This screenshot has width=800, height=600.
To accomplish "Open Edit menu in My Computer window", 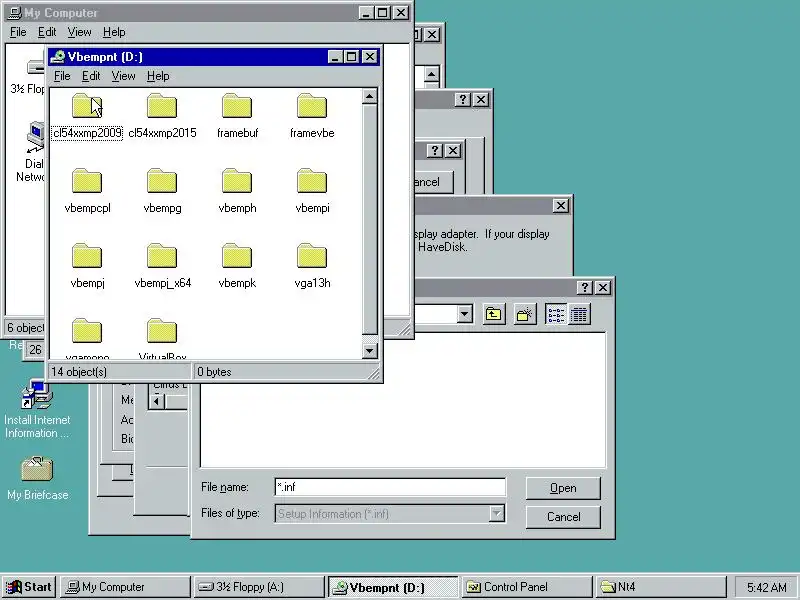I will (x=47, y=32).
